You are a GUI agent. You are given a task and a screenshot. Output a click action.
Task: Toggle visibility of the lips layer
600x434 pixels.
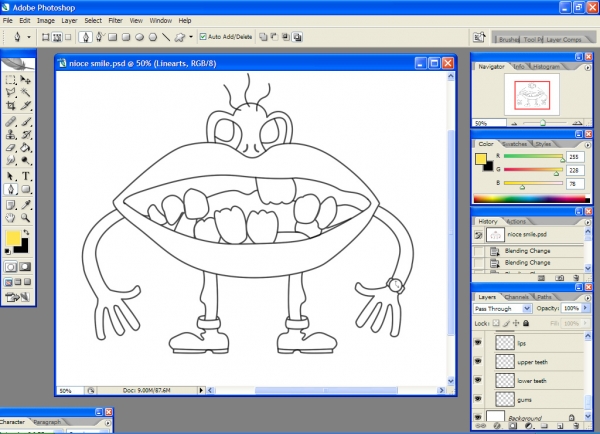pos(478,343)
